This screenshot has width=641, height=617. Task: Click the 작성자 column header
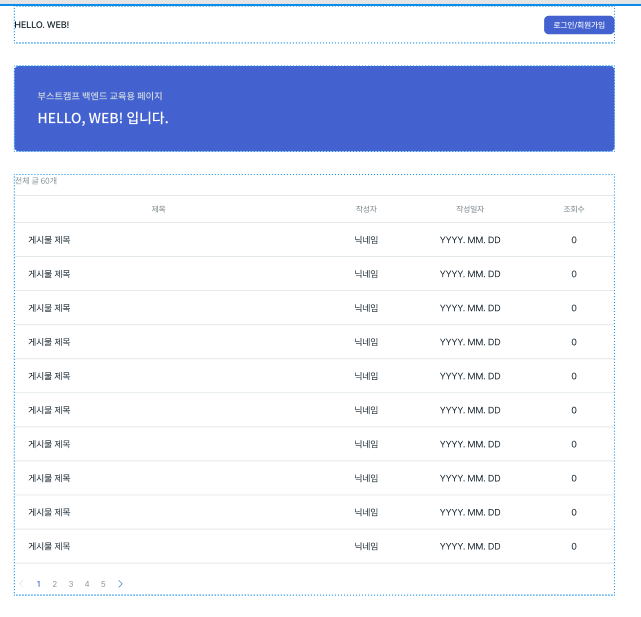[366, 209]
